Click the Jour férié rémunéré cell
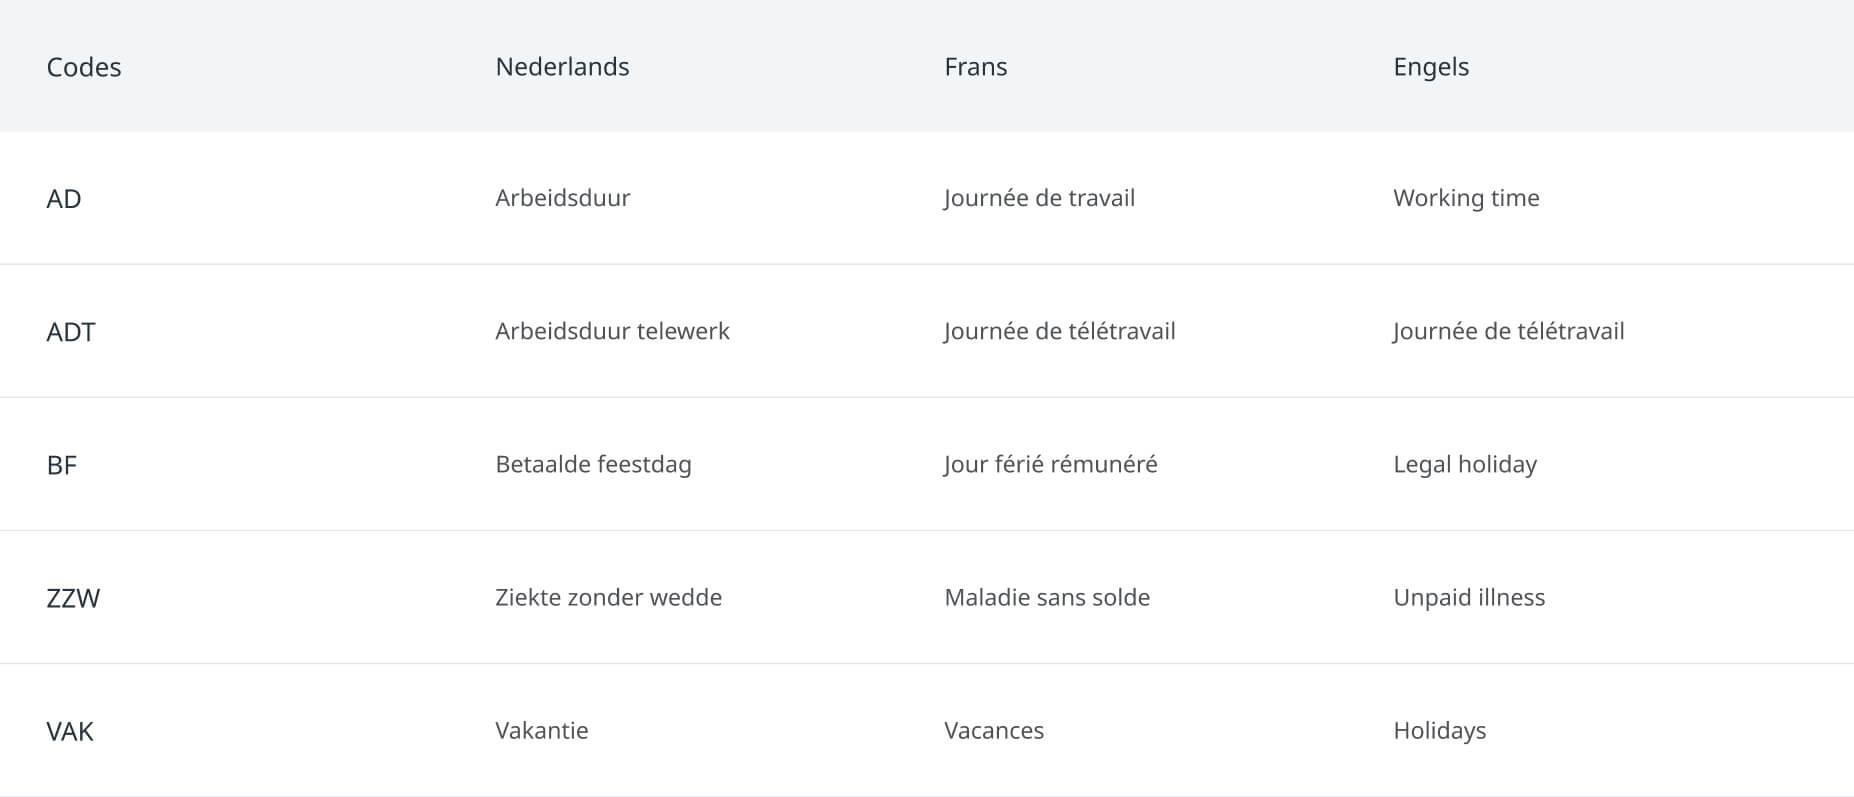 [x=1050, y=464]
